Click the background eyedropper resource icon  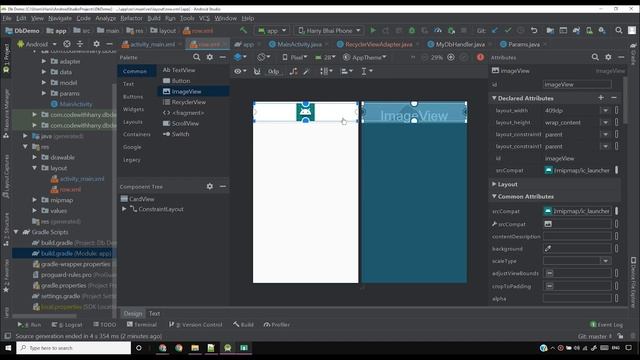[x=548, y=248]
